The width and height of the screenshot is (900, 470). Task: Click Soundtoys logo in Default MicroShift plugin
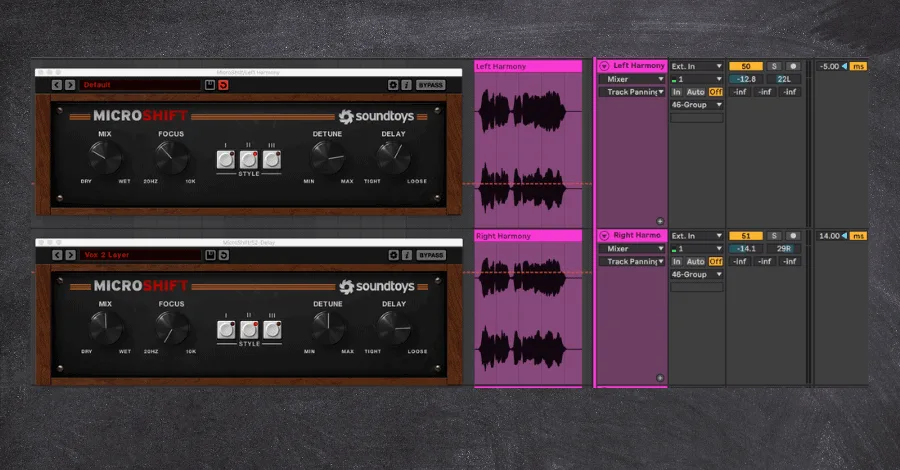click(x=377, y=116)
